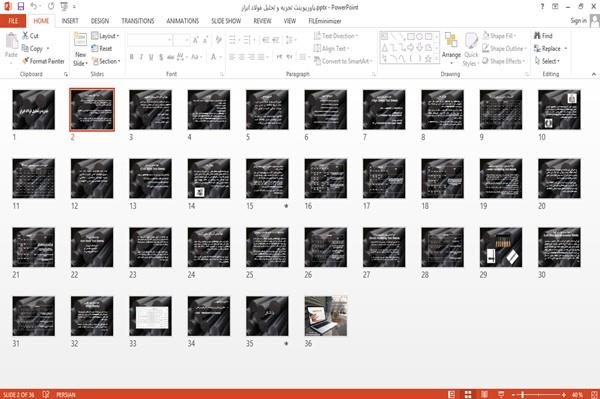Viewport: 600px width, 399px height.
Task: Toggle Underline formatting
Action: pyautogui.click(x=151, y=57)
